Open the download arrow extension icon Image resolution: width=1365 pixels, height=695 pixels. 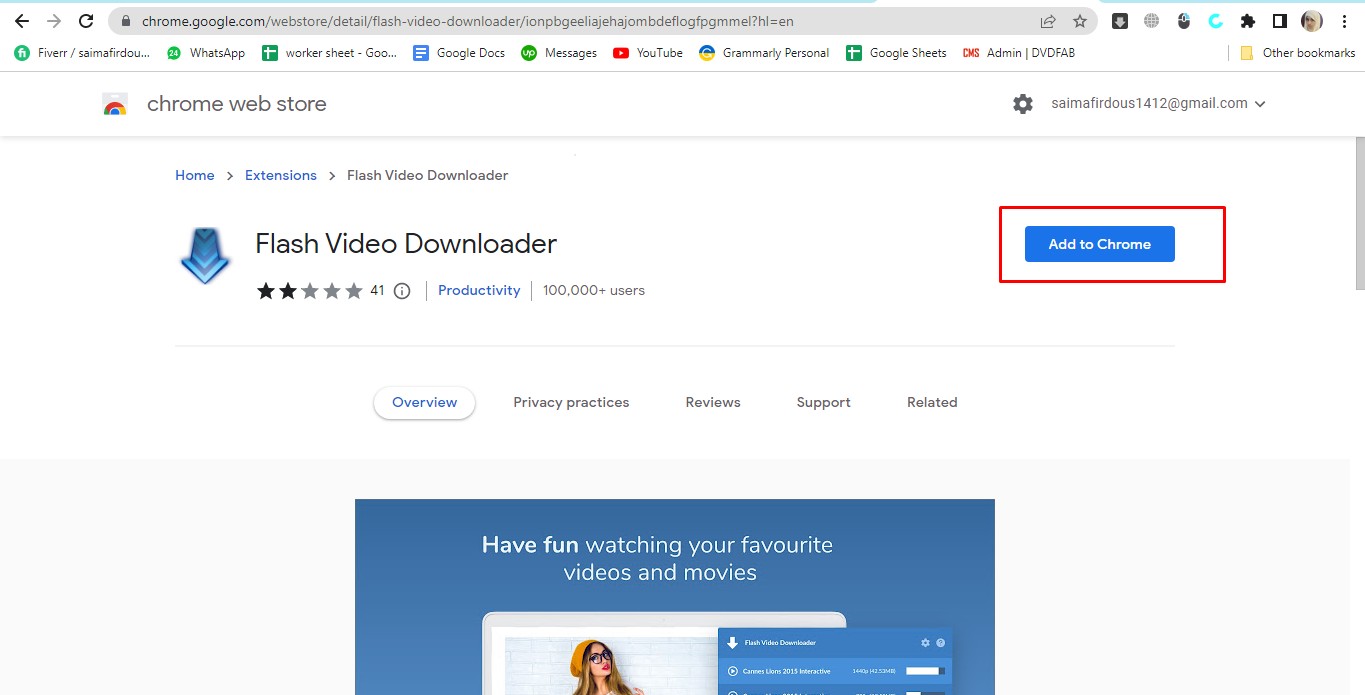(1120, 21)
